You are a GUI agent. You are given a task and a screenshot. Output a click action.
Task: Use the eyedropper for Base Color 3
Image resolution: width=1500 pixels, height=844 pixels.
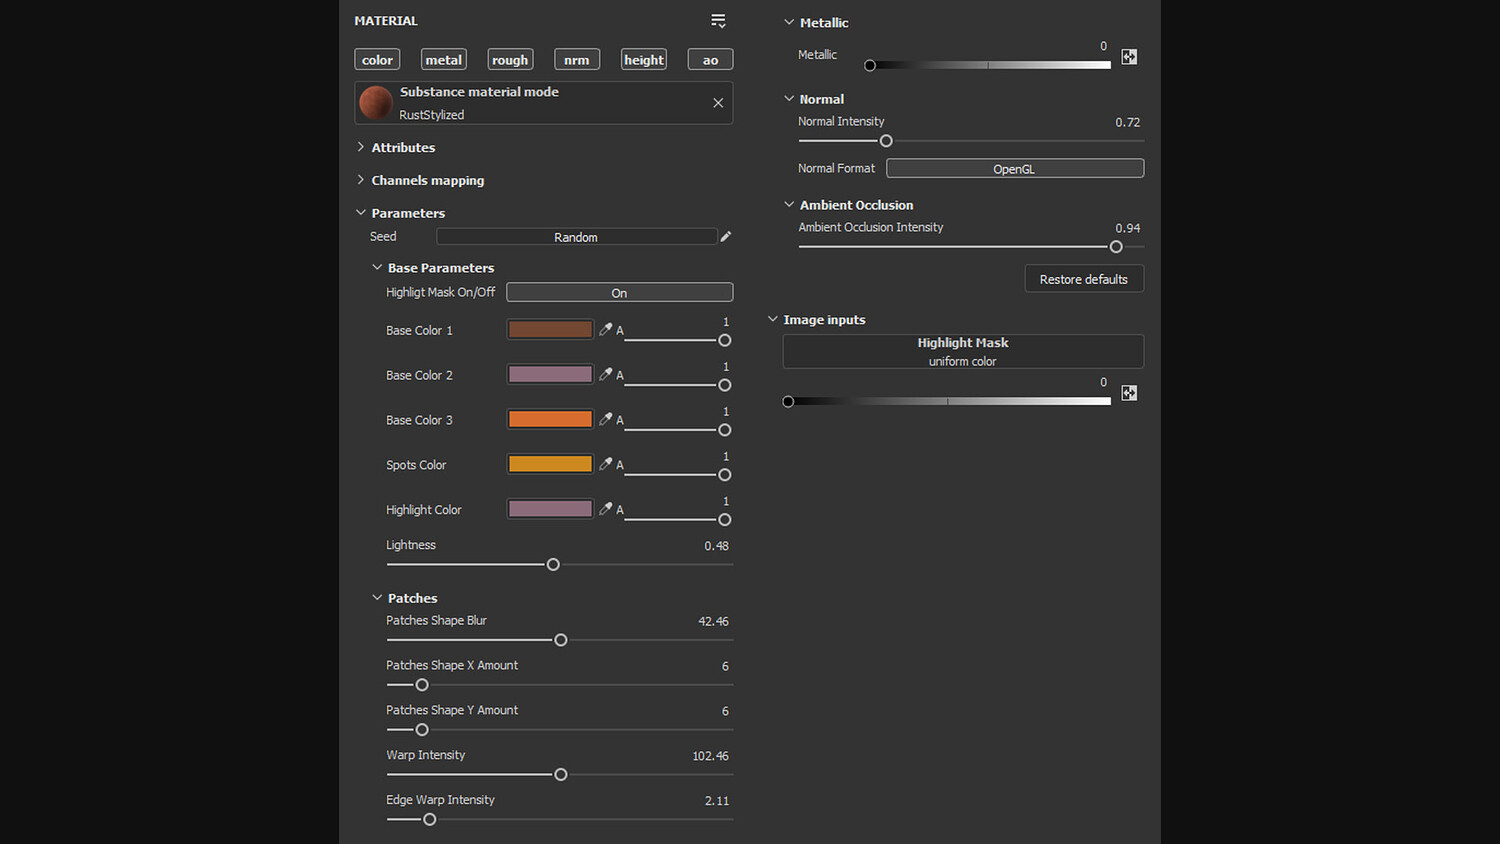605,419
